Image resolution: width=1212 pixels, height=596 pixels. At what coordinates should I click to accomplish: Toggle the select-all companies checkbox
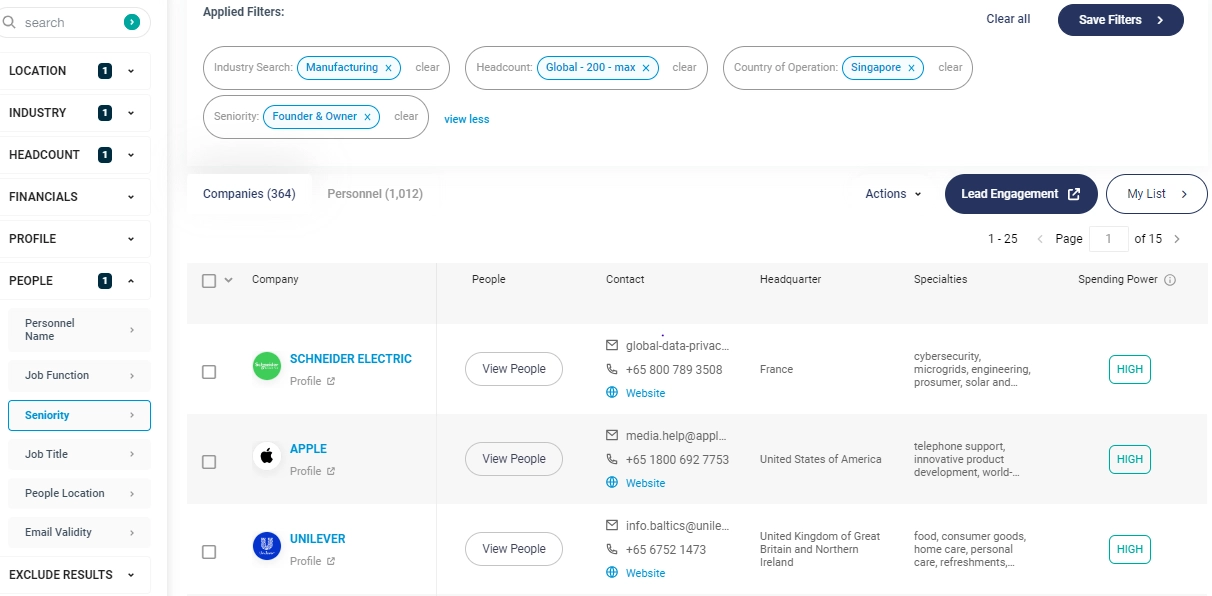209,281
